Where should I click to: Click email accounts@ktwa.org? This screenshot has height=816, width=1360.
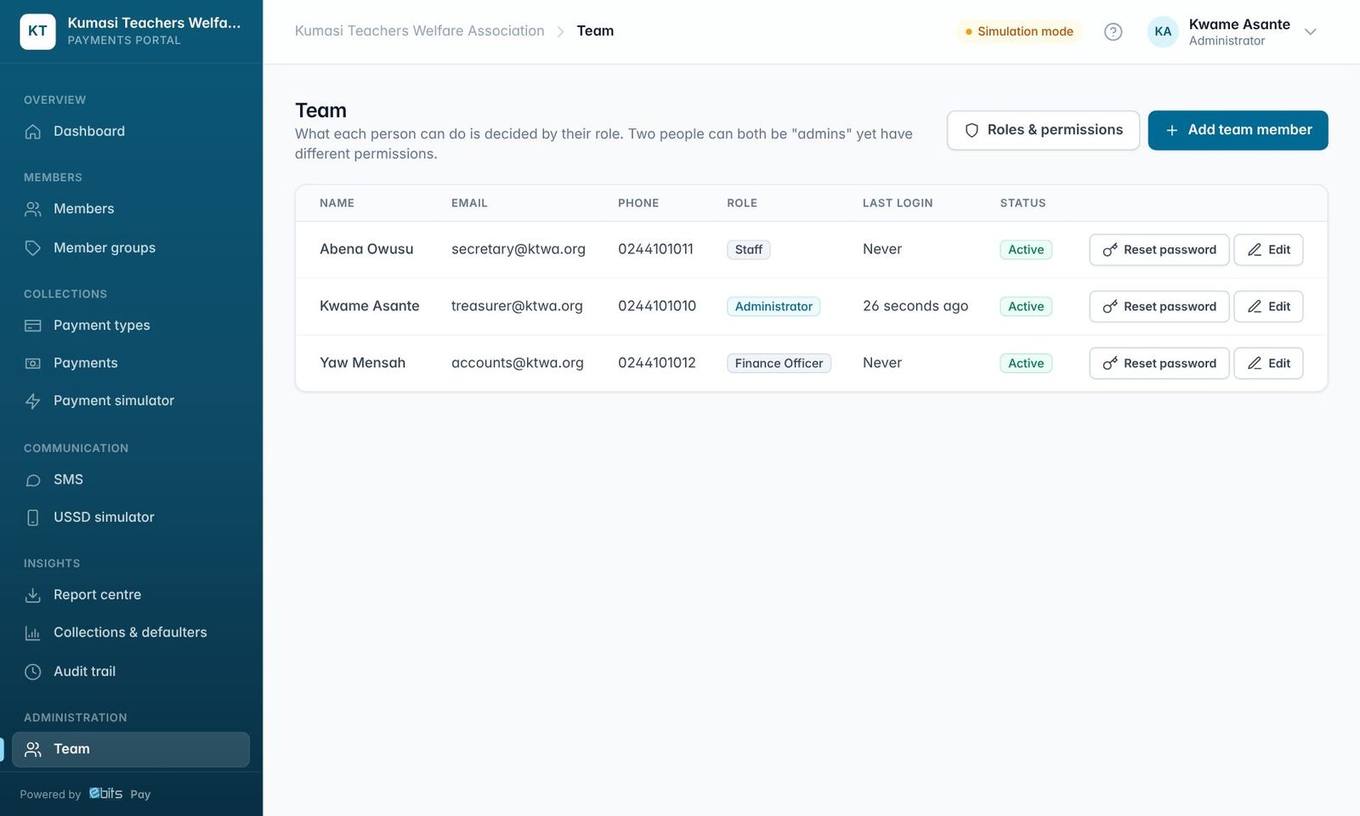(x=518, y=363)
